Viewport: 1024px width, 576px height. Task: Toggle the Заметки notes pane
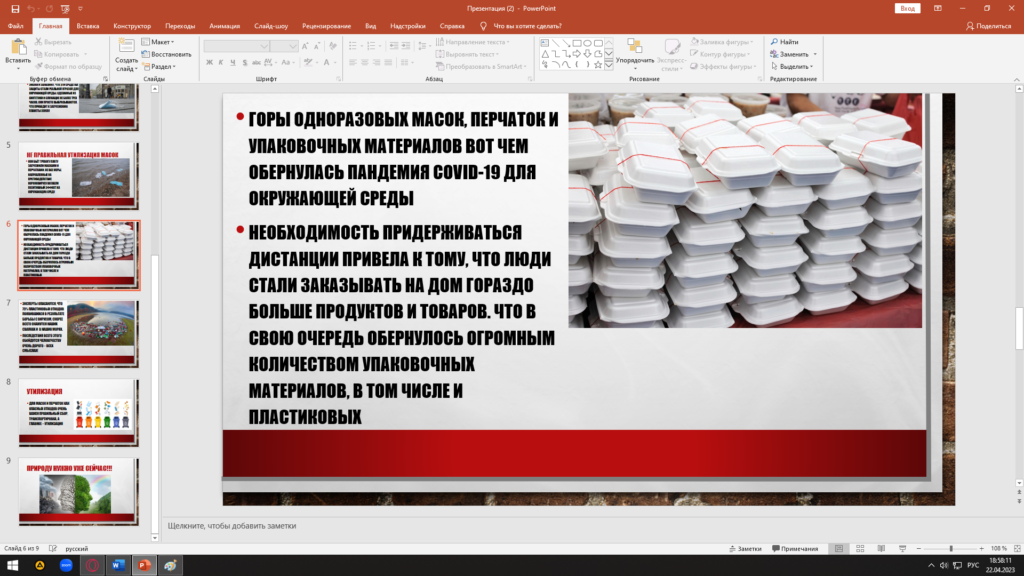pyautogui.click(x=746, y=549)
